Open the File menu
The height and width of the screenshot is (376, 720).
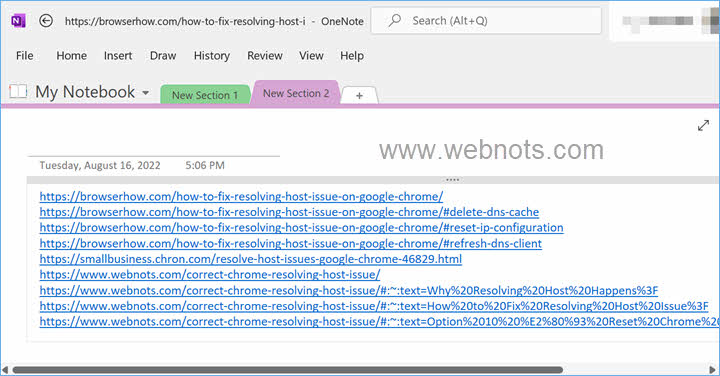point(25,56)
